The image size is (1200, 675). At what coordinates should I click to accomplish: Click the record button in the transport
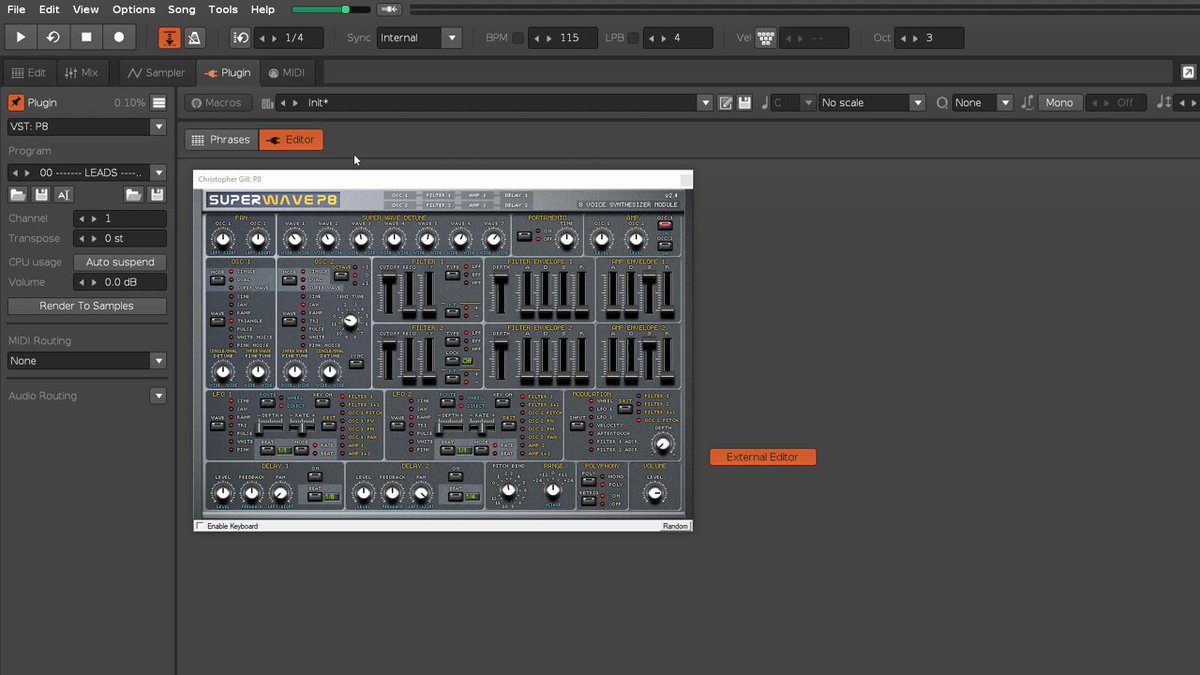click(x=119, y=37)
